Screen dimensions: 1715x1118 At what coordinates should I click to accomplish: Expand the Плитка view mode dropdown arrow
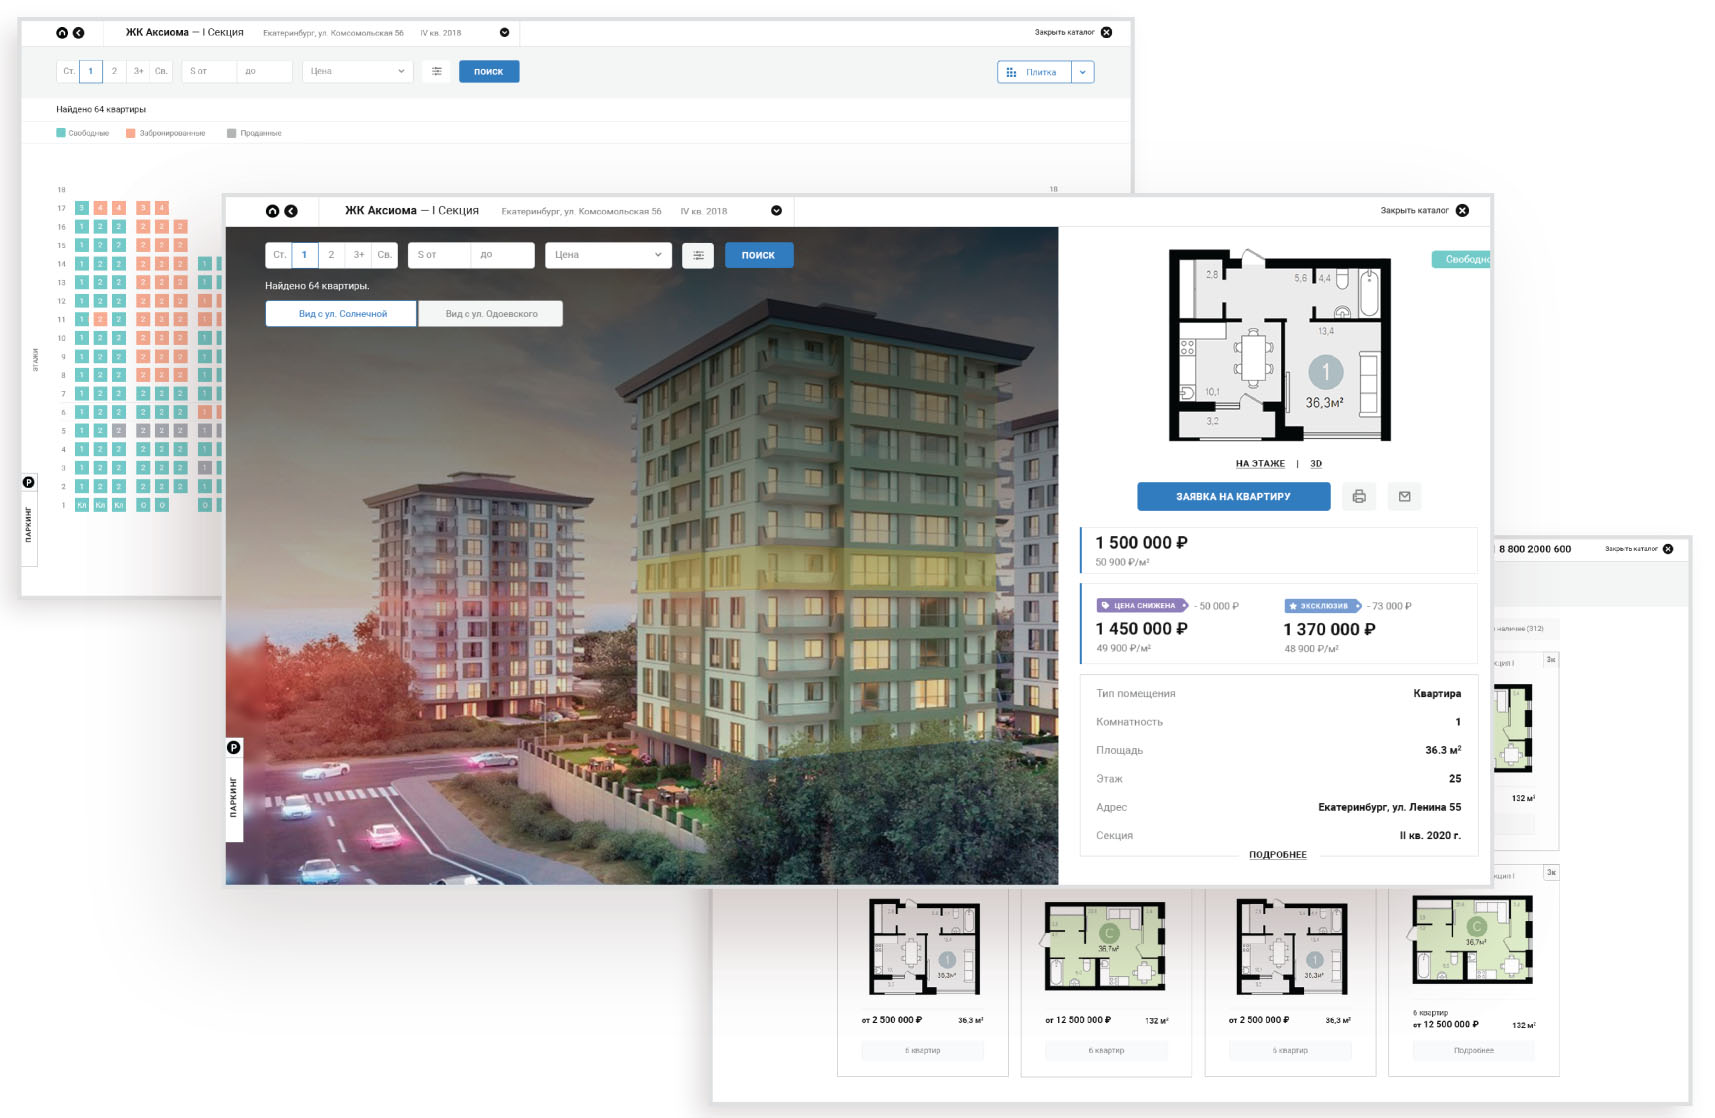pos(1082,72)
